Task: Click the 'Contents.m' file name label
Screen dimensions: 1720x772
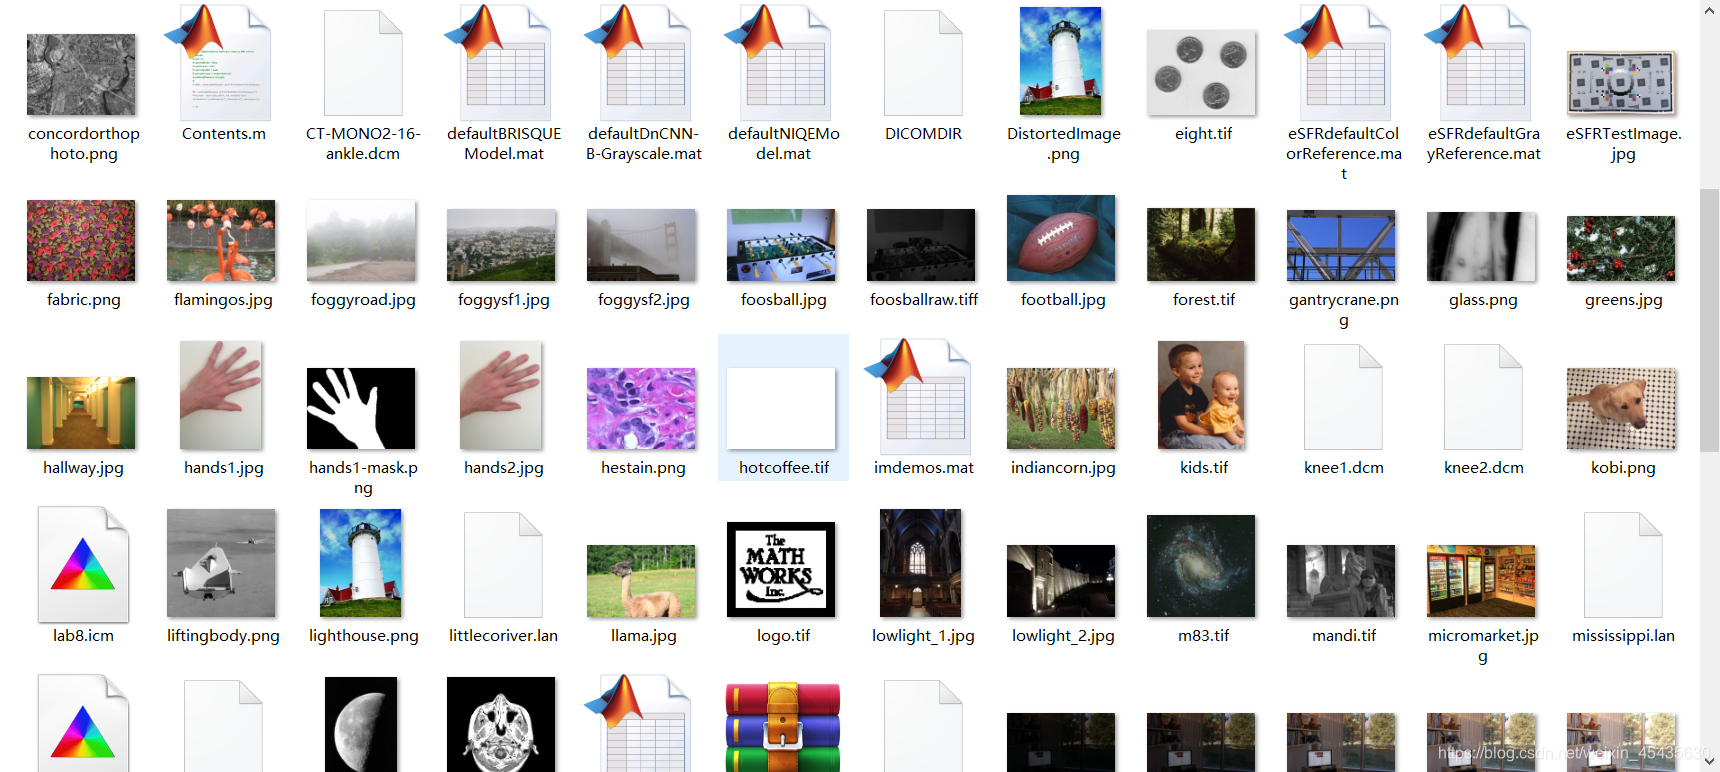Action: coord(224,133)
